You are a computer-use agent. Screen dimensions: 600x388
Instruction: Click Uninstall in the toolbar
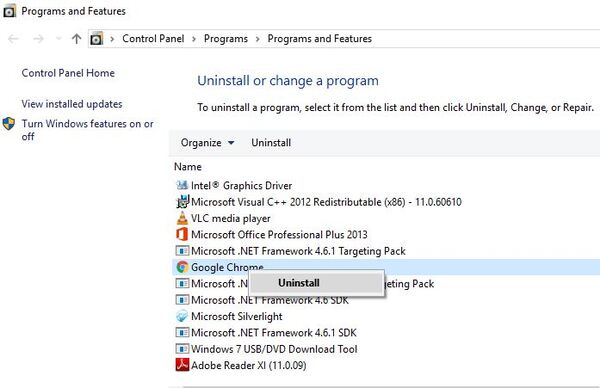[271, 143]
